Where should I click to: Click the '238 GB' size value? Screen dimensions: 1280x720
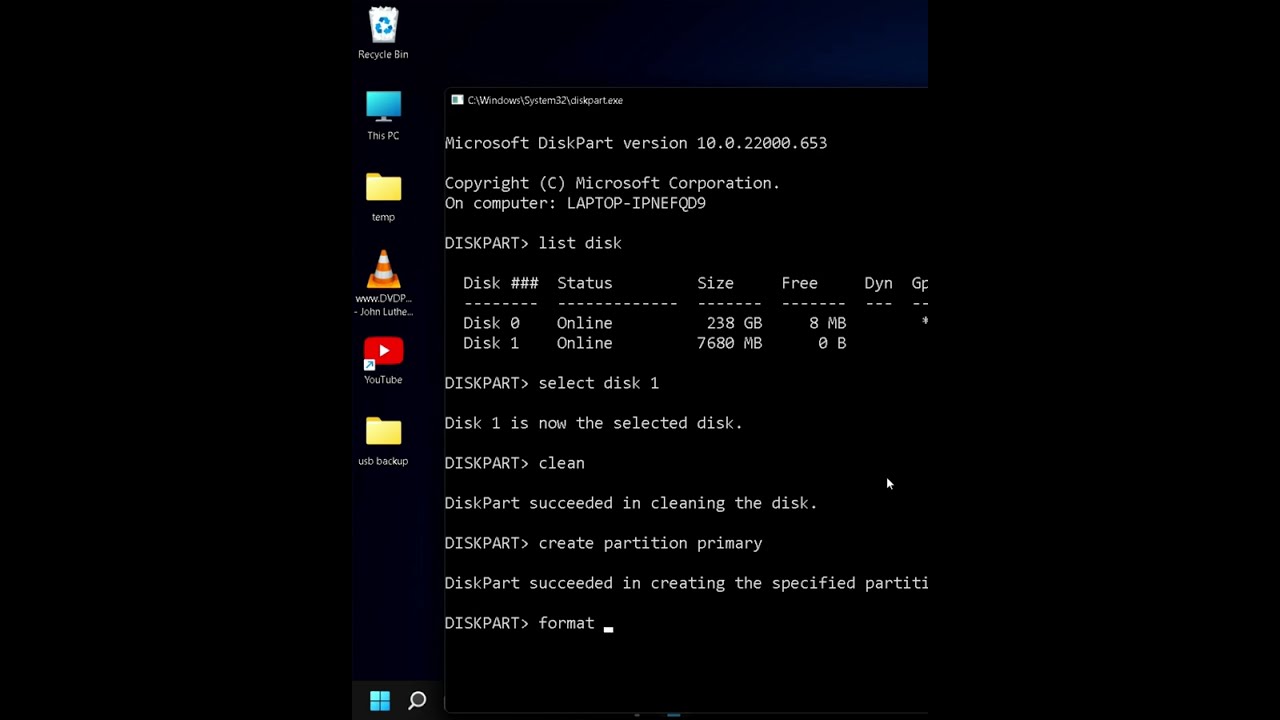734,323
